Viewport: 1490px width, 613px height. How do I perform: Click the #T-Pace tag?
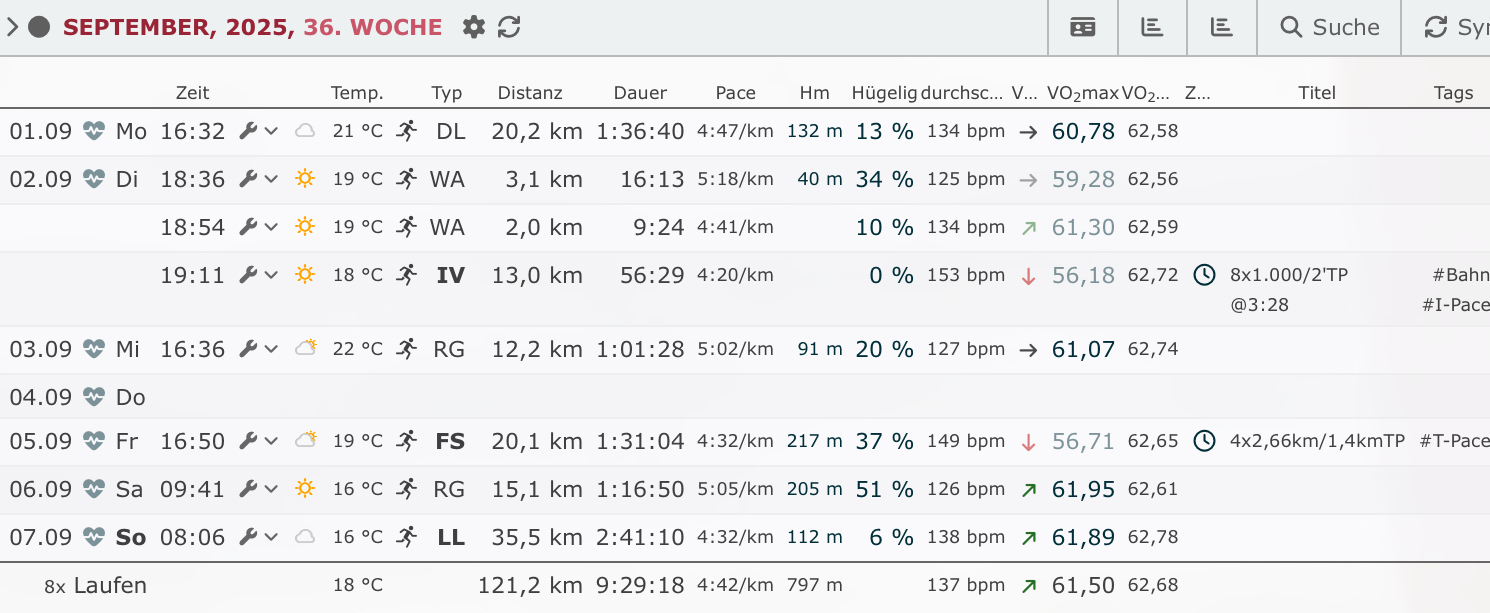pyautogui.click(x=1454, y=441)
